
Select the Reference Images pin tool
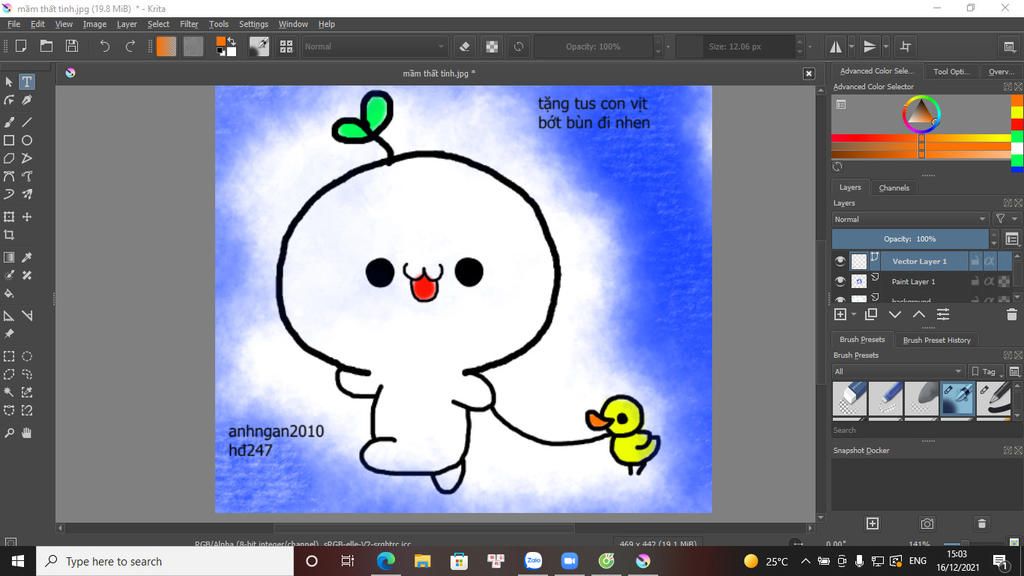pyautogui.click(x=9, y=334)
